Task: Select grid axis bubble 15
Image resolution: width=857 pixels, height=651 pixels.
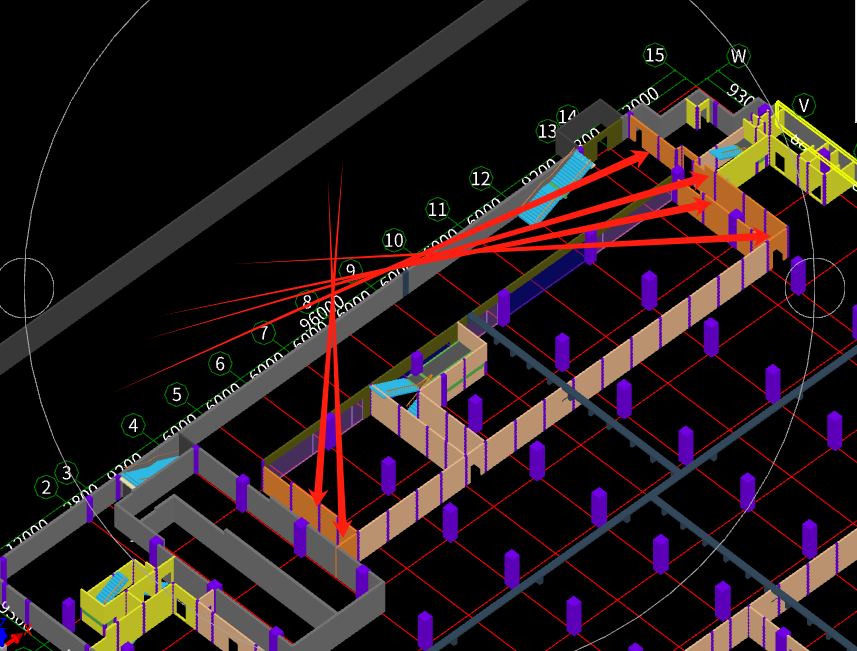Action: (x=655, y=55)
